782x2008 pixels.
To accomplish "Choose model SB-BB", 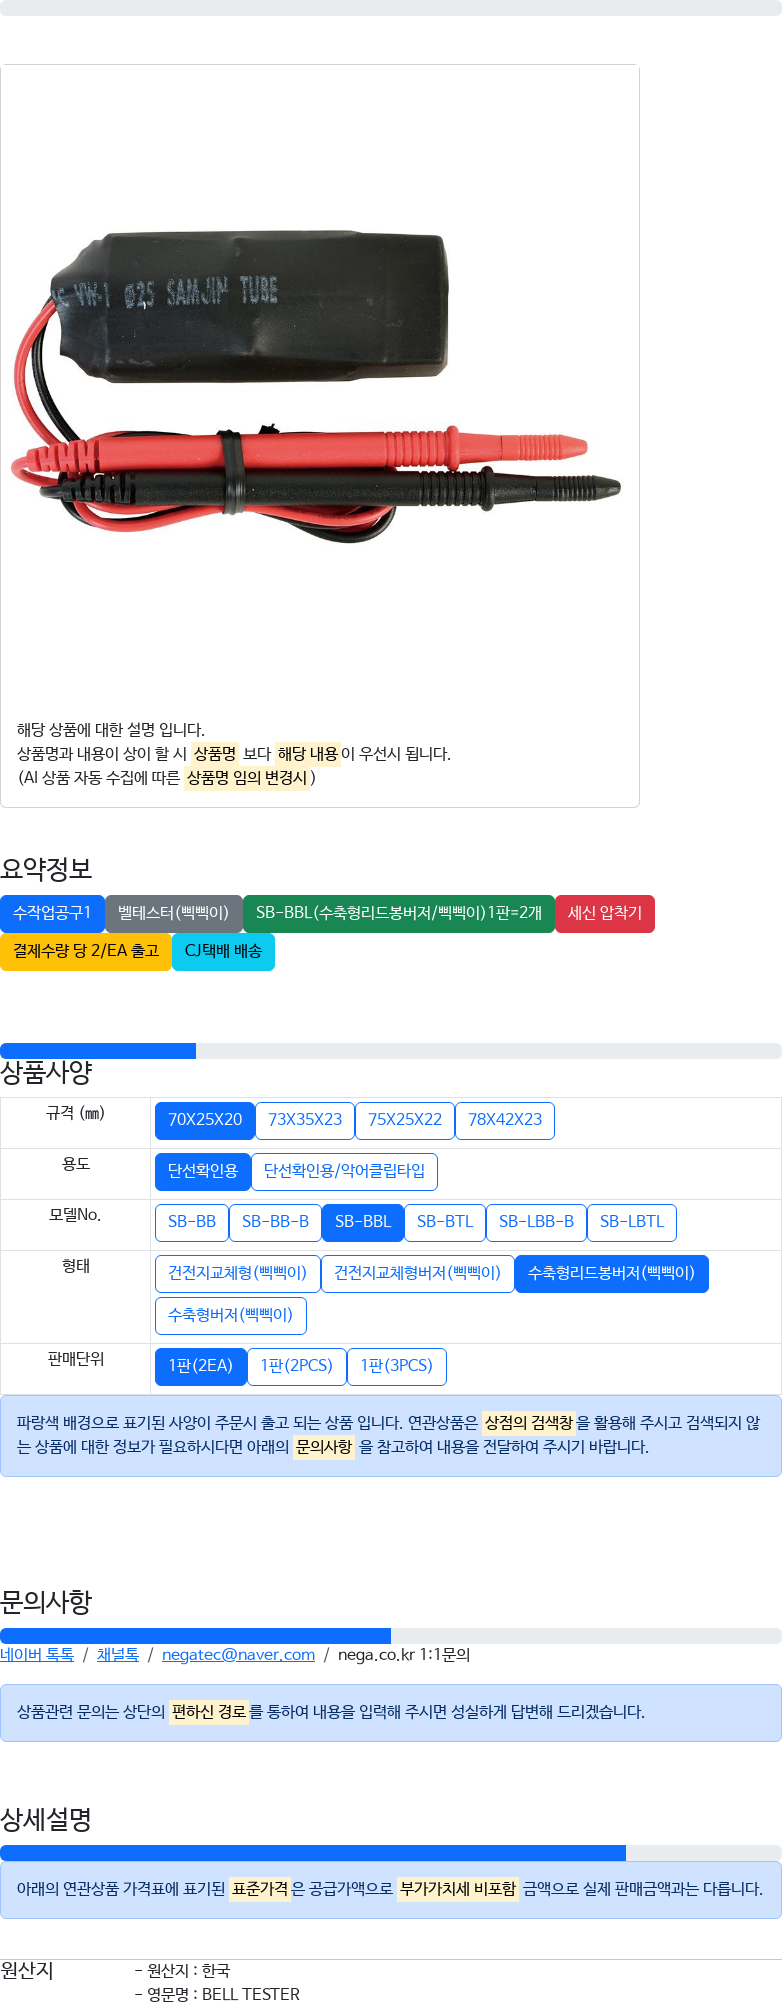I will click(192, 1222).
